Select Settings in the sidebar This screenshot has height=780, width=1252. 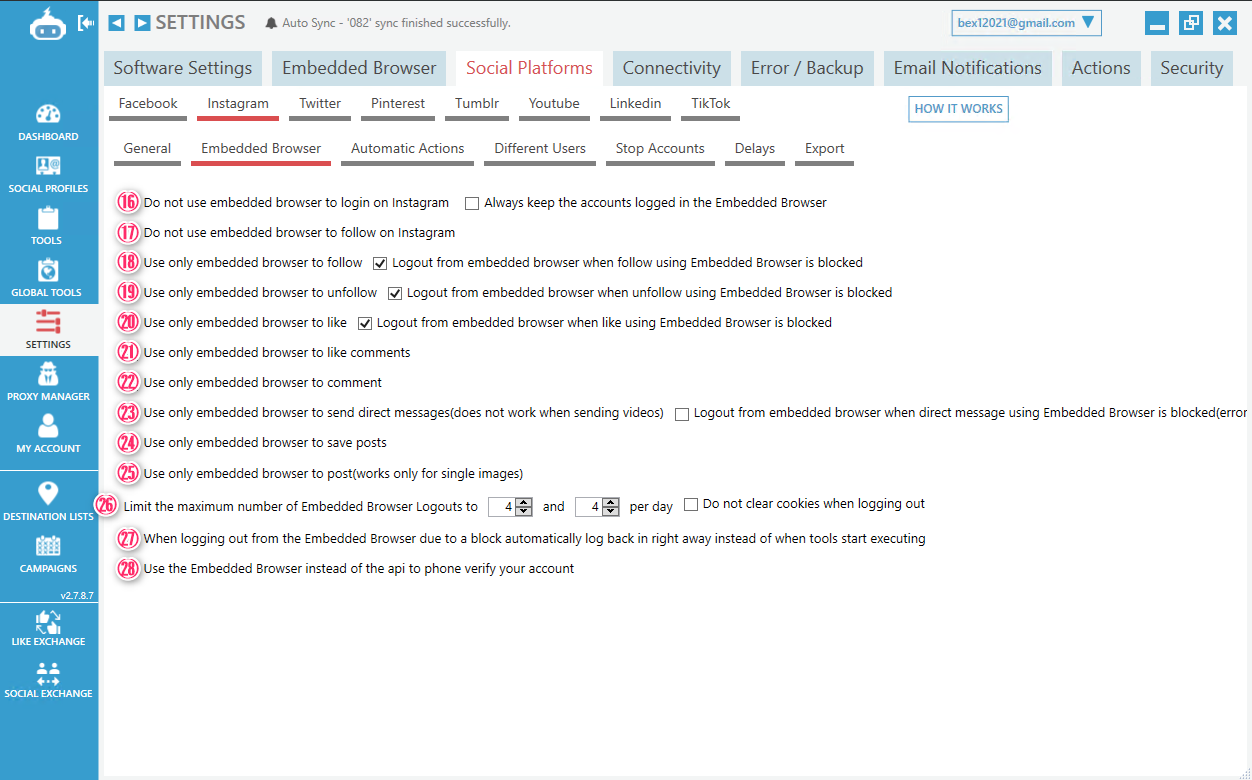48,330
